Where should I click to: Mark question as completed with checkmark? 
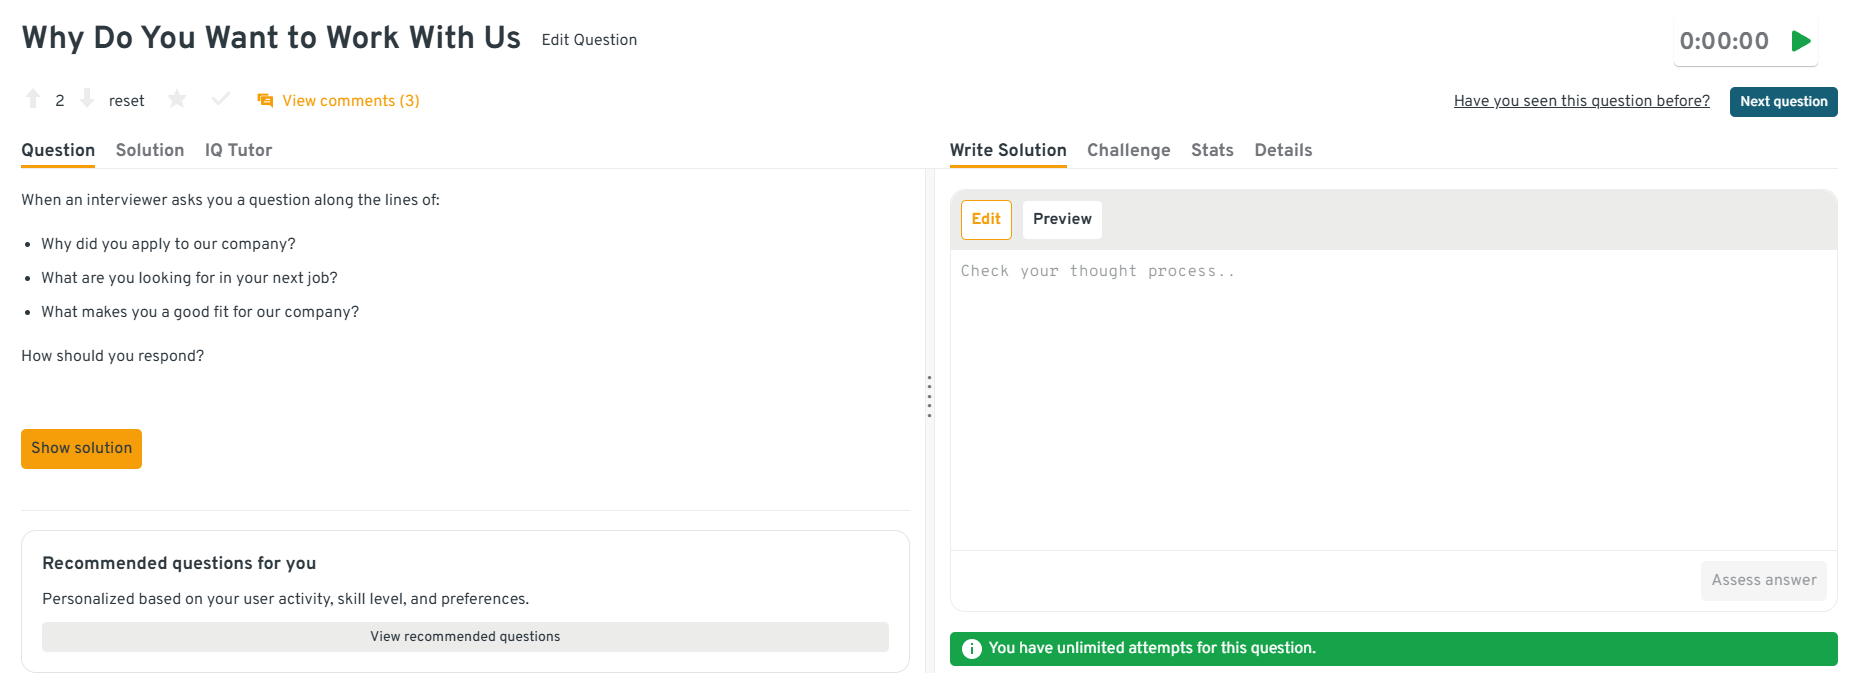coord(221,99)
